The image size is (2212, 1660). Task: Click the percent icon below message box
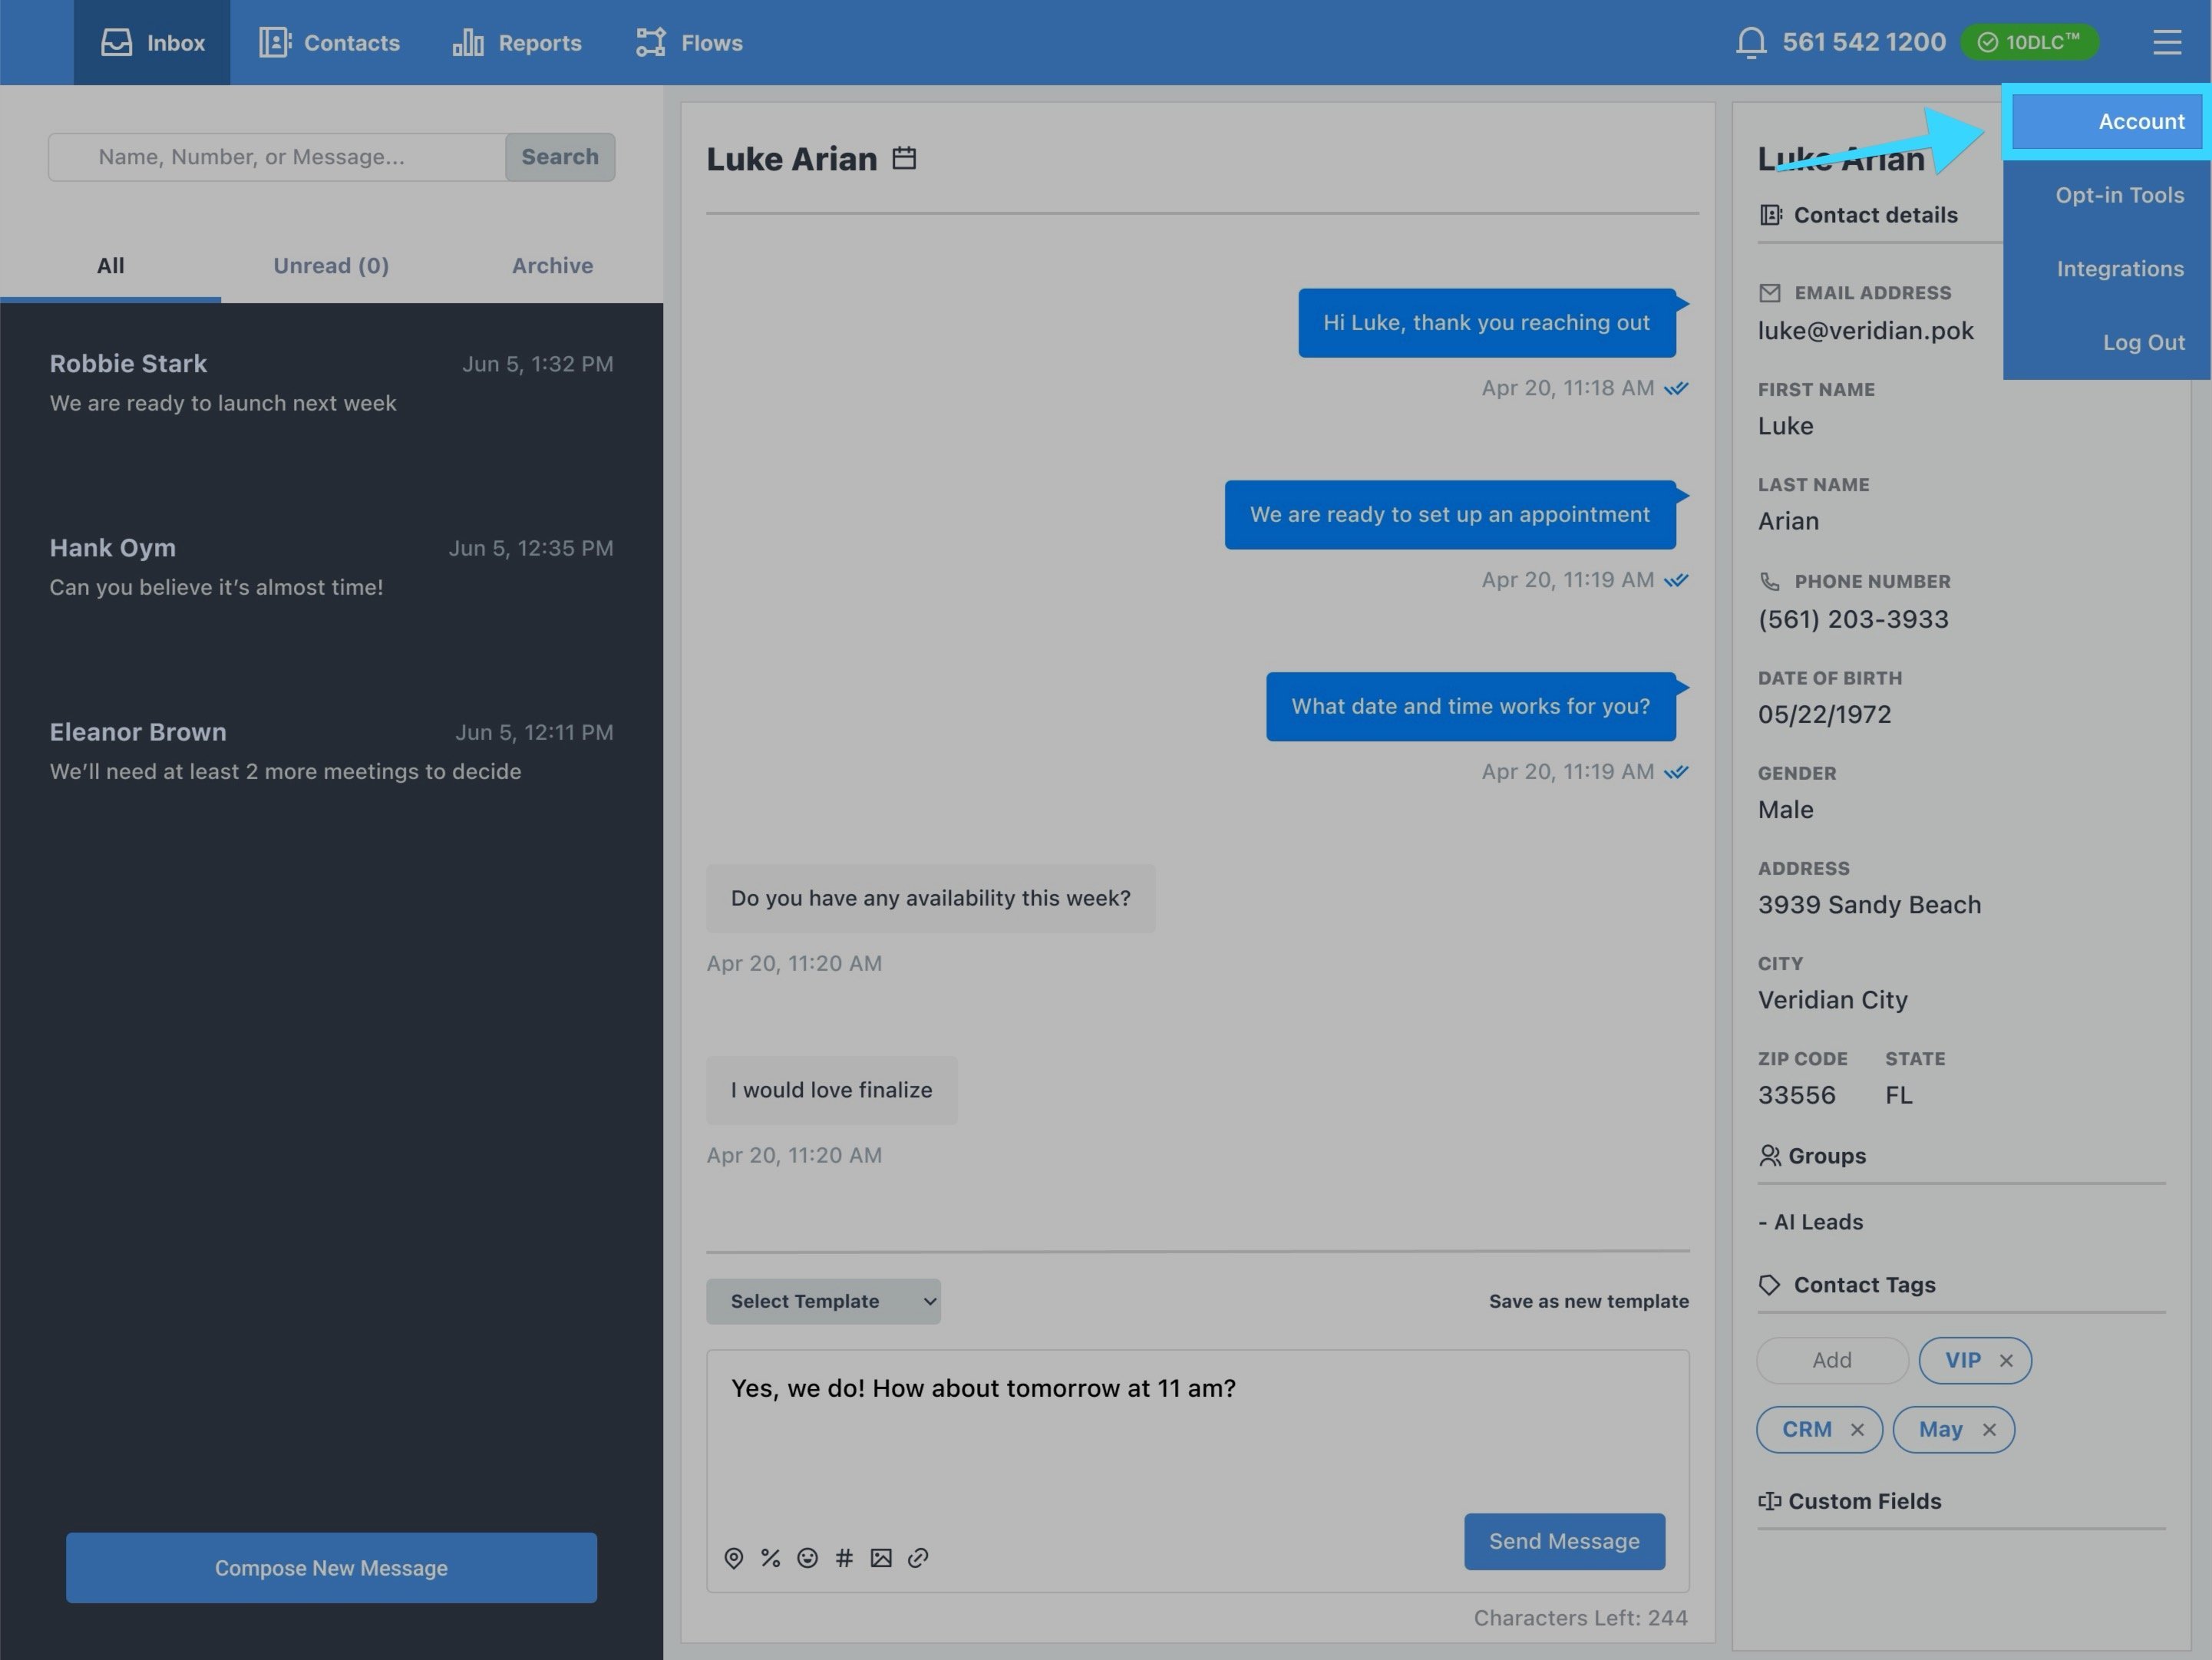[770, 1558]
